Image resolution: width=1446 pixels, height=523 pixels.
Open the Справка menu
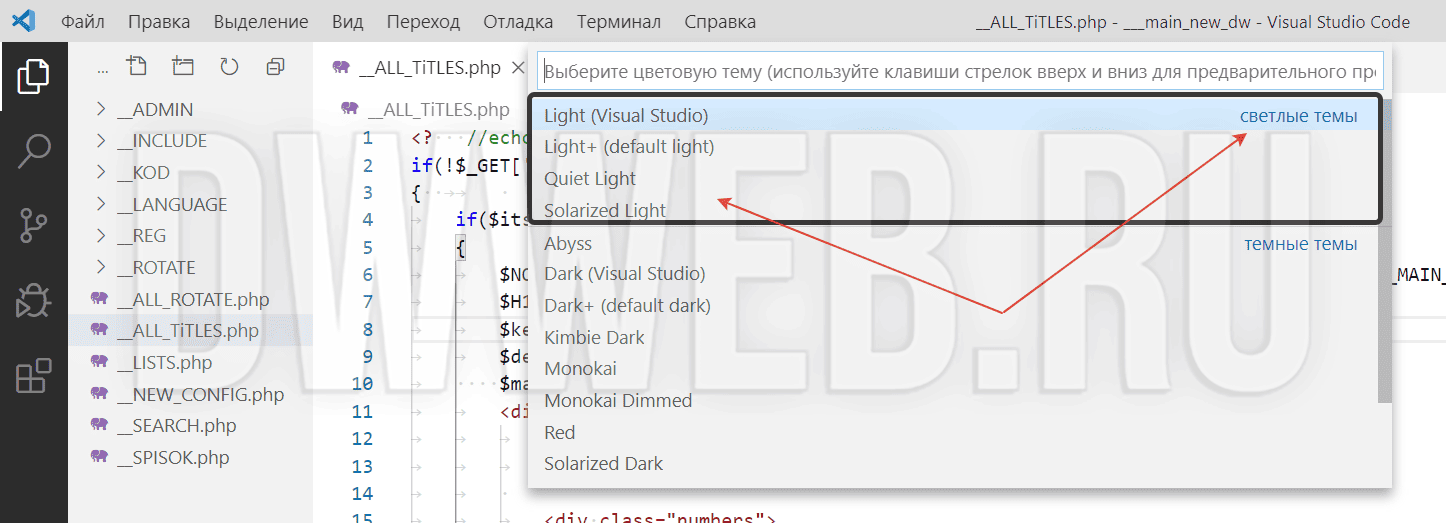720,22
